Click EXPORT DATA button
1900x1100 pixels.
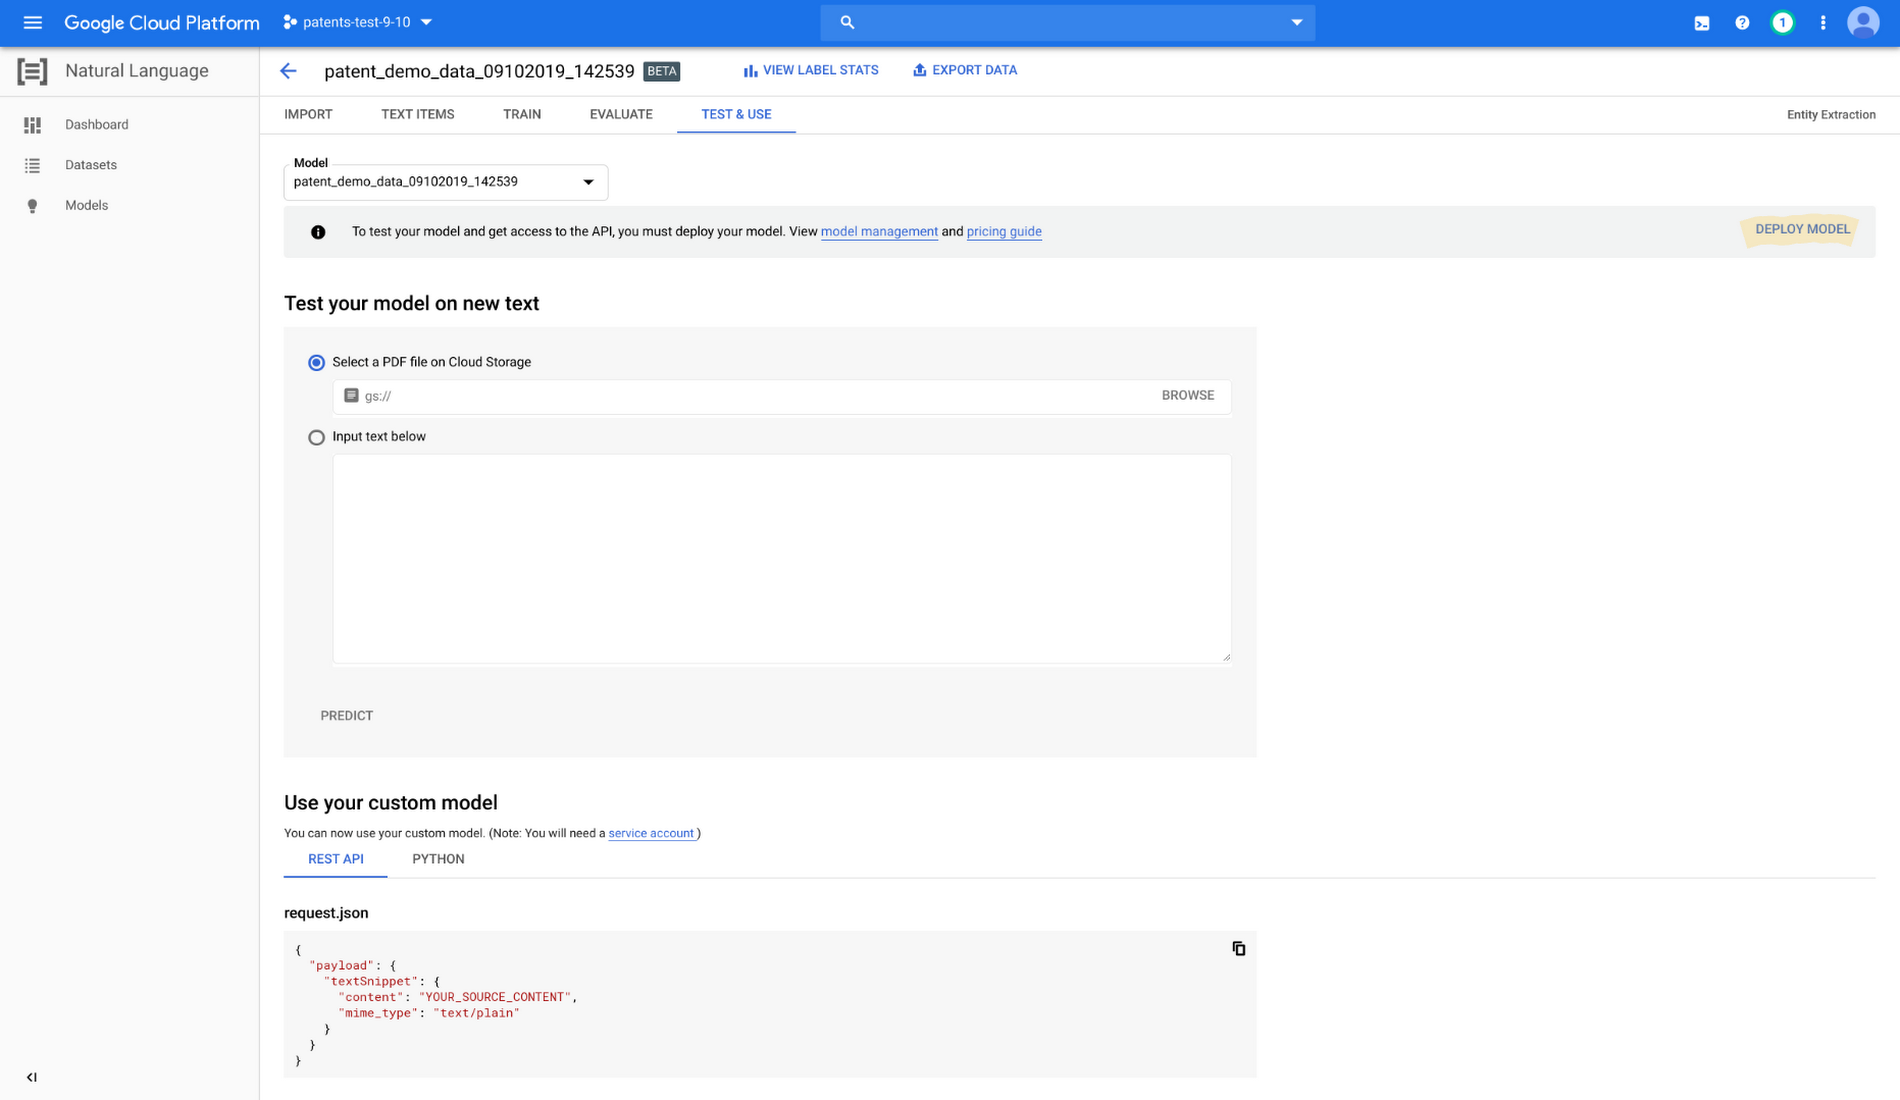pos(965,70)
